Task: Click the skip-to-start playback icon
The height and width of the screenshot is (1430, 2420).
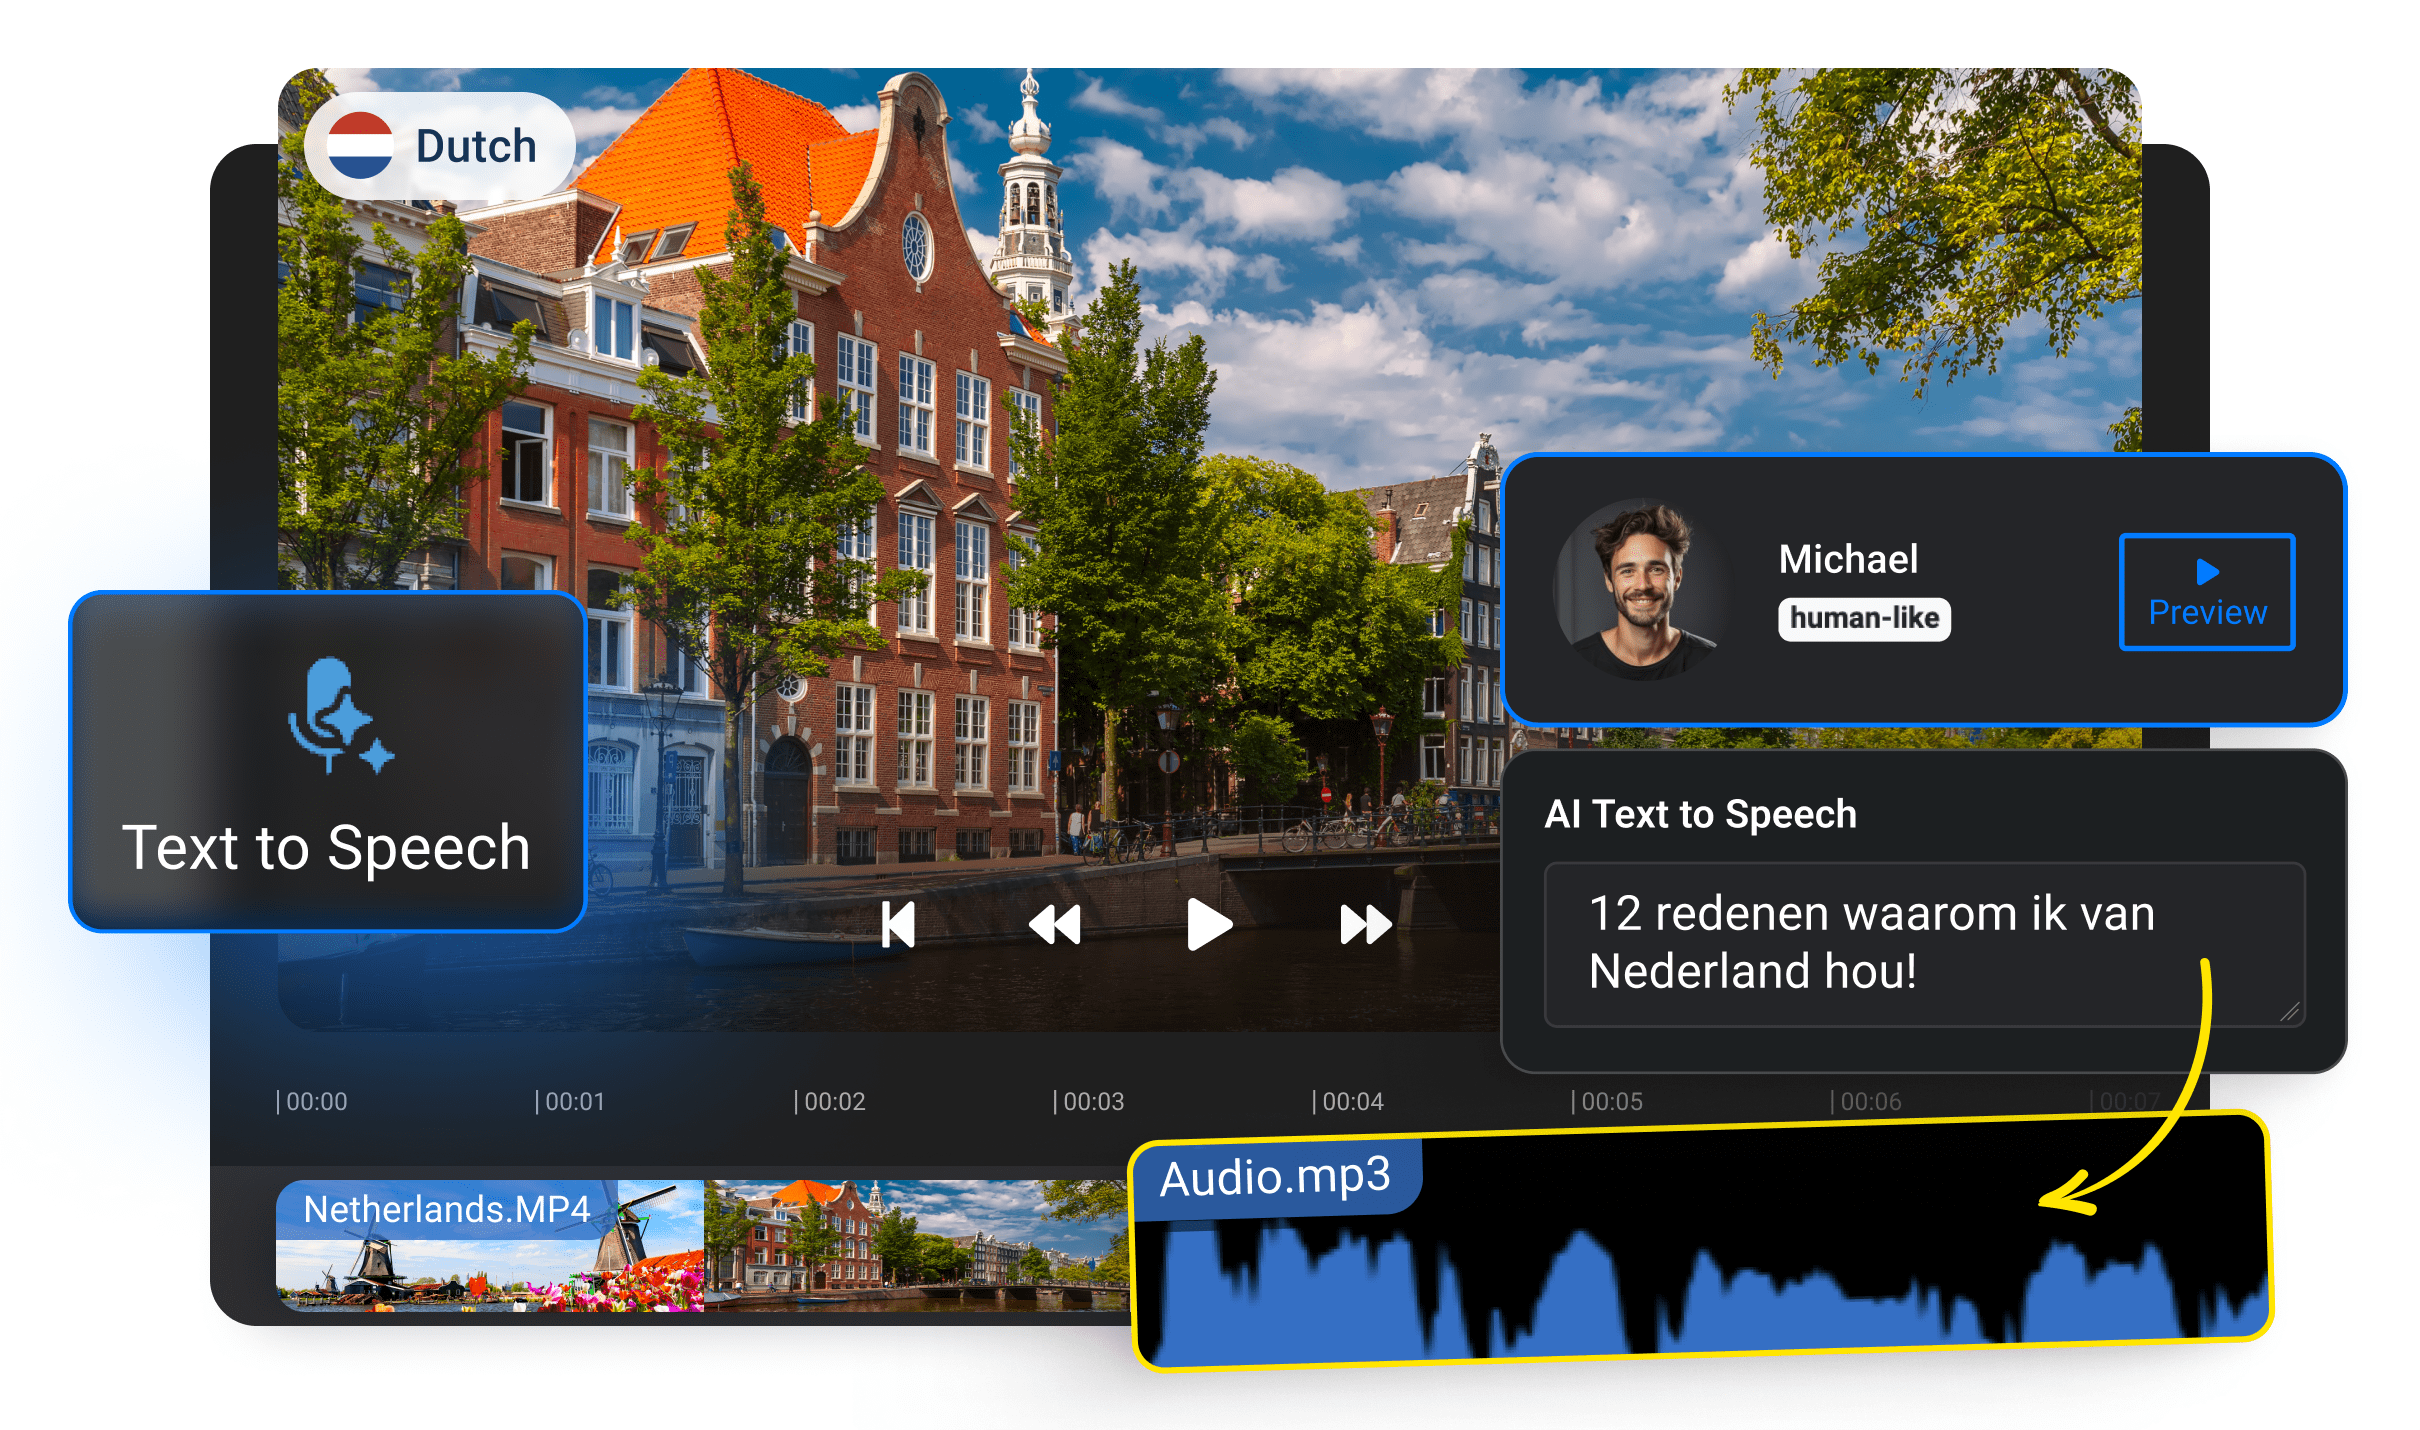Action: coord(898,925)
